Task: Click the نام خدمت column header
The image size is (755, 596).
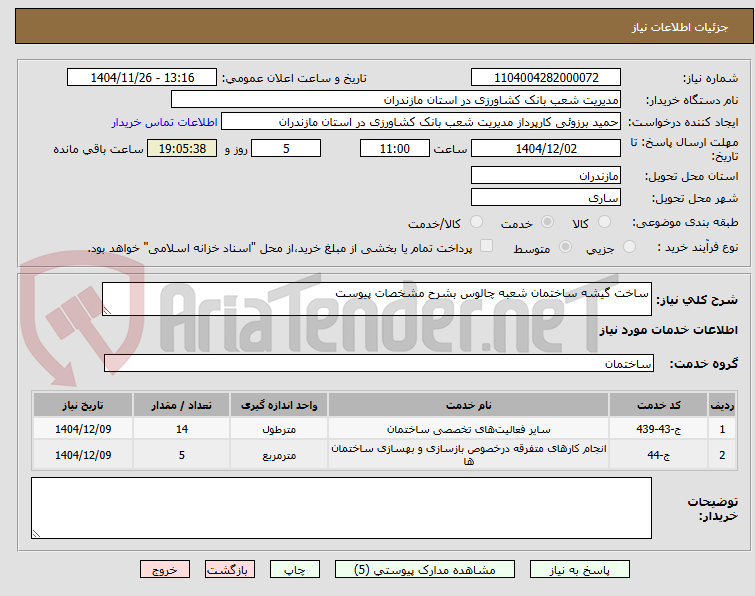Action: pos(469,405)
